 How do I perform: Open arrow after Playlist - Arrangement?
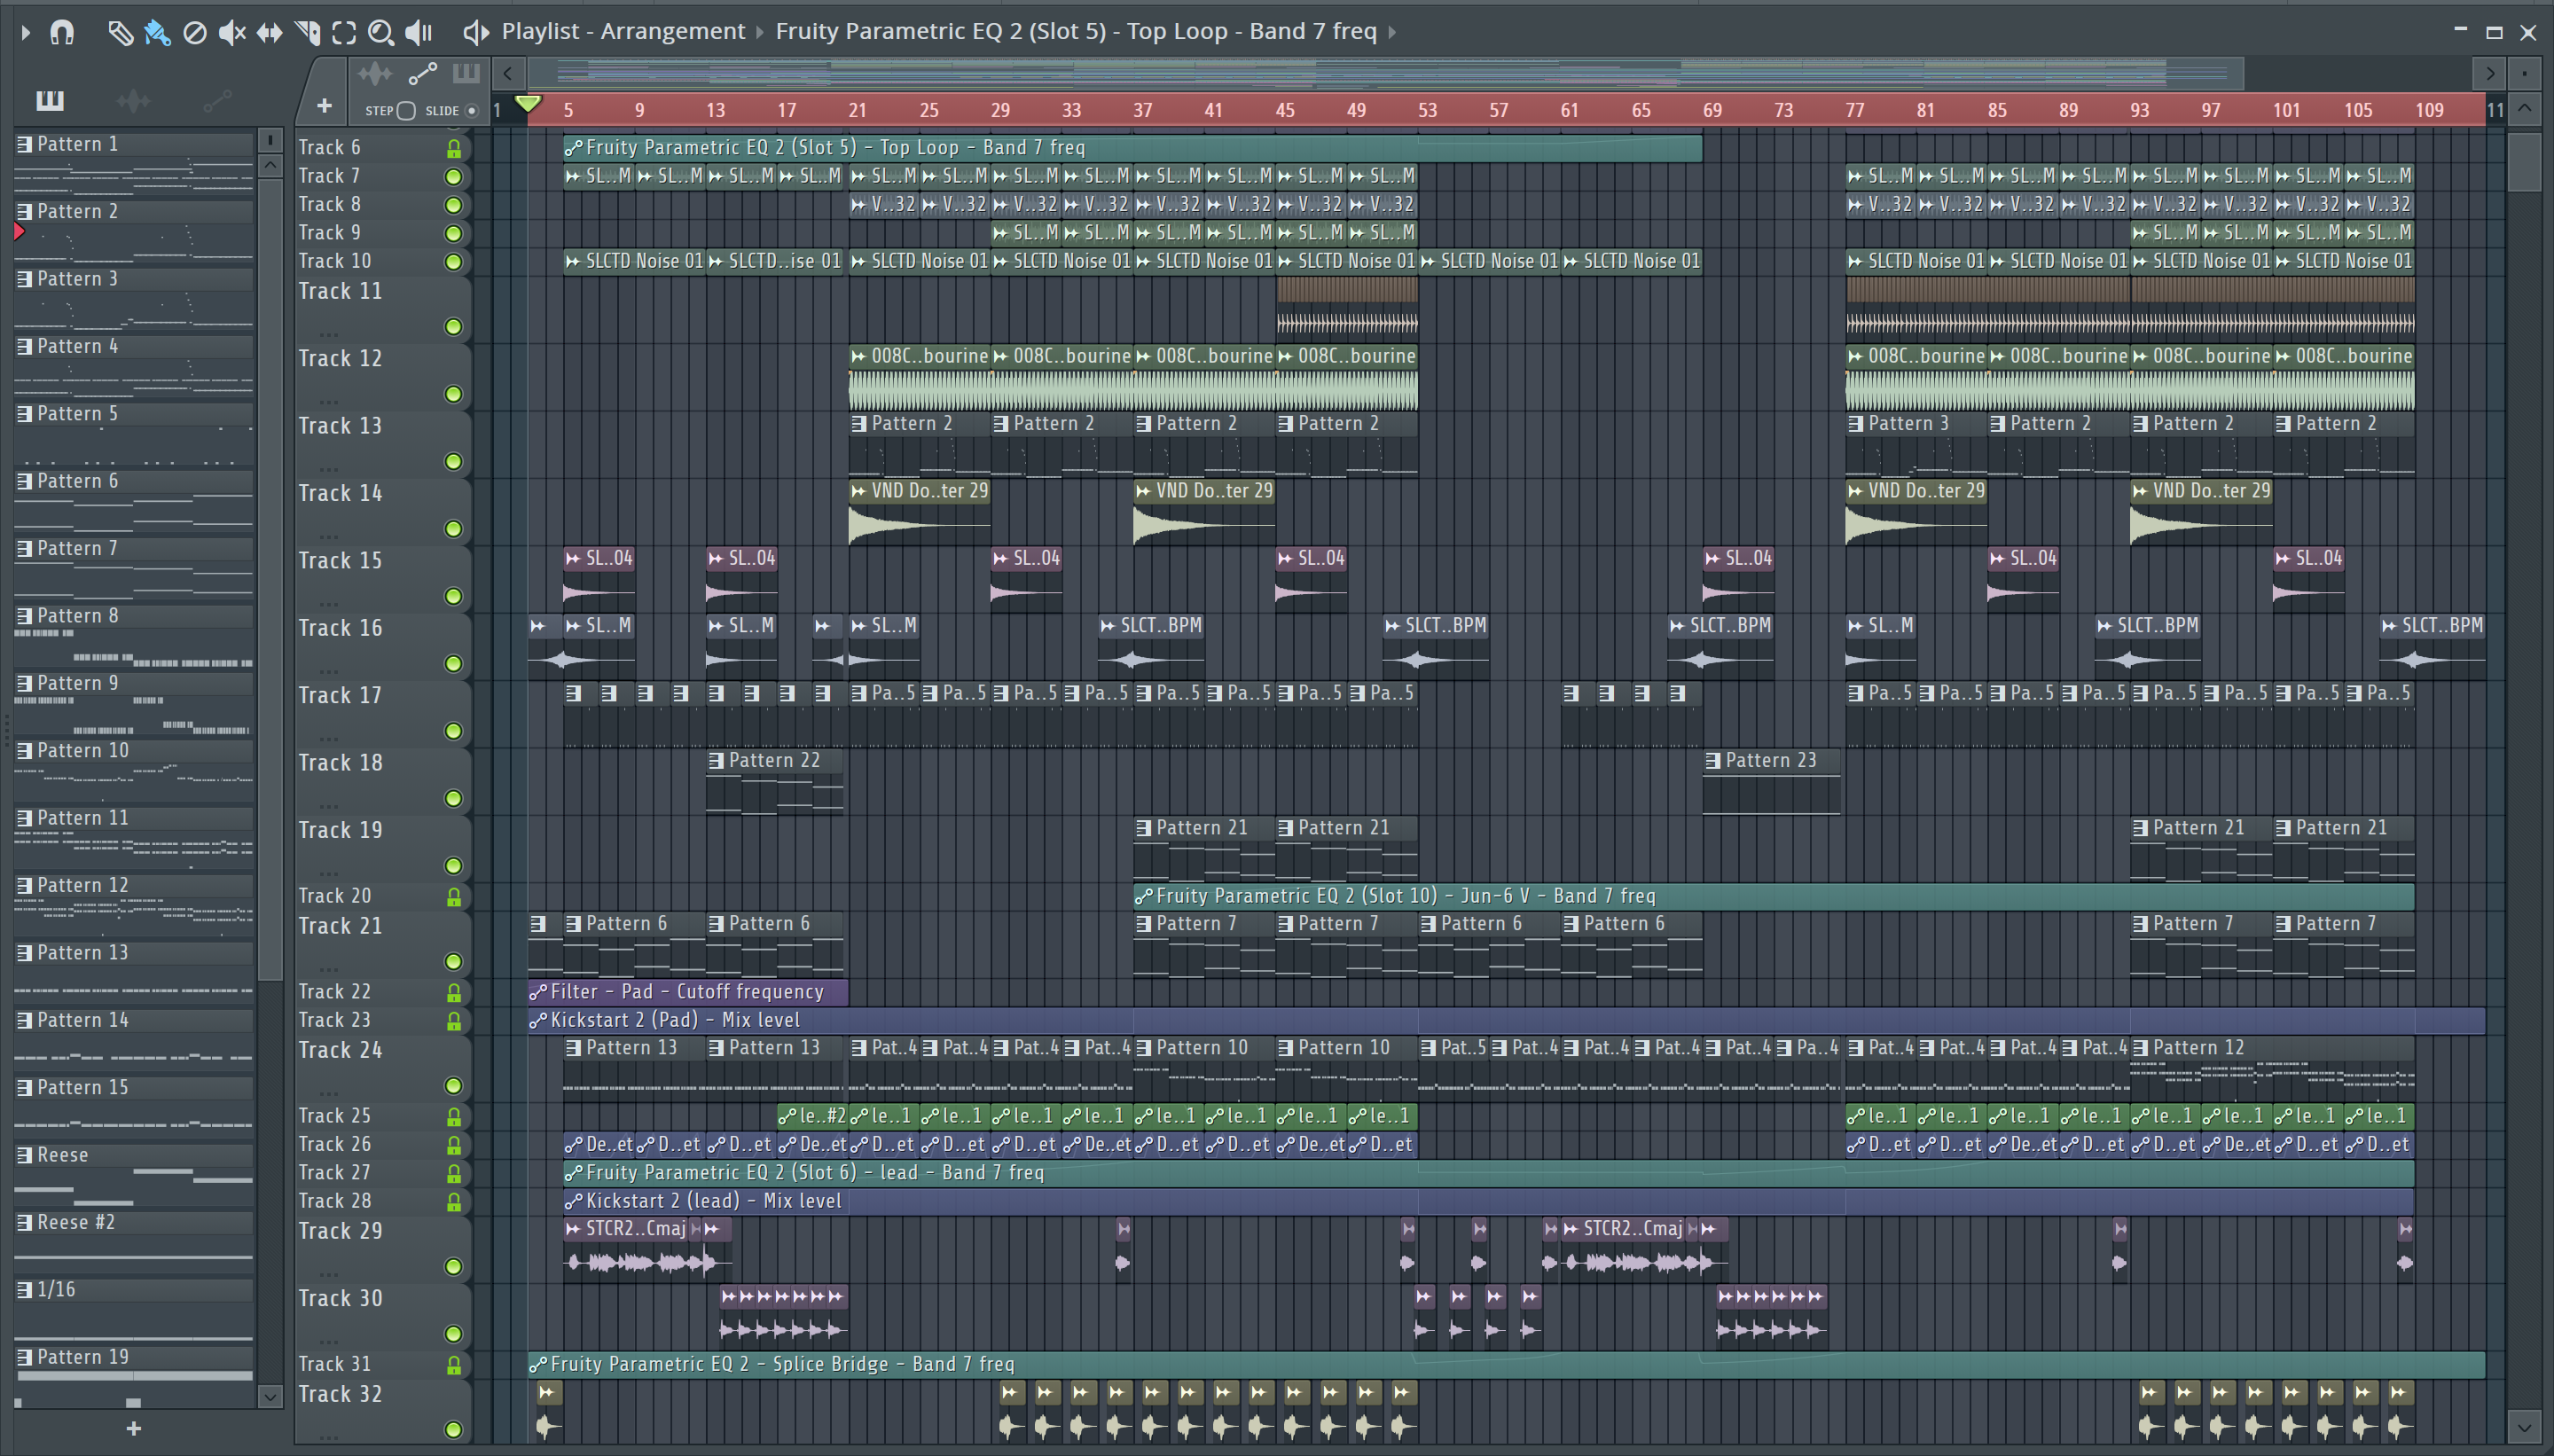point(760,32)
